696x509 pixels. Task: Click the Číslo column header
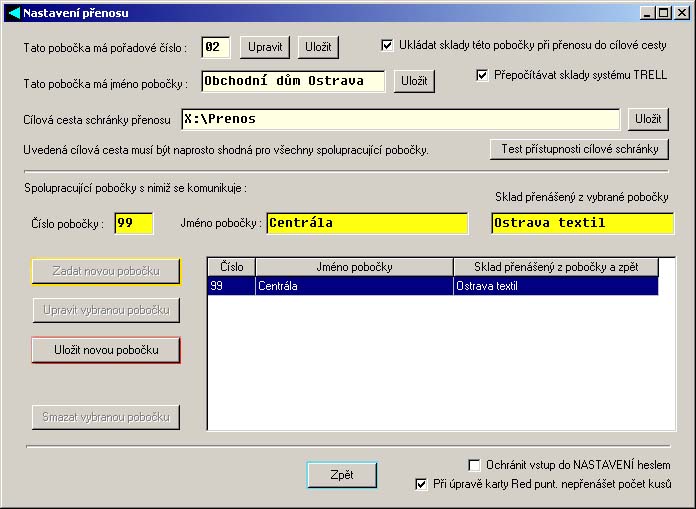231,267
